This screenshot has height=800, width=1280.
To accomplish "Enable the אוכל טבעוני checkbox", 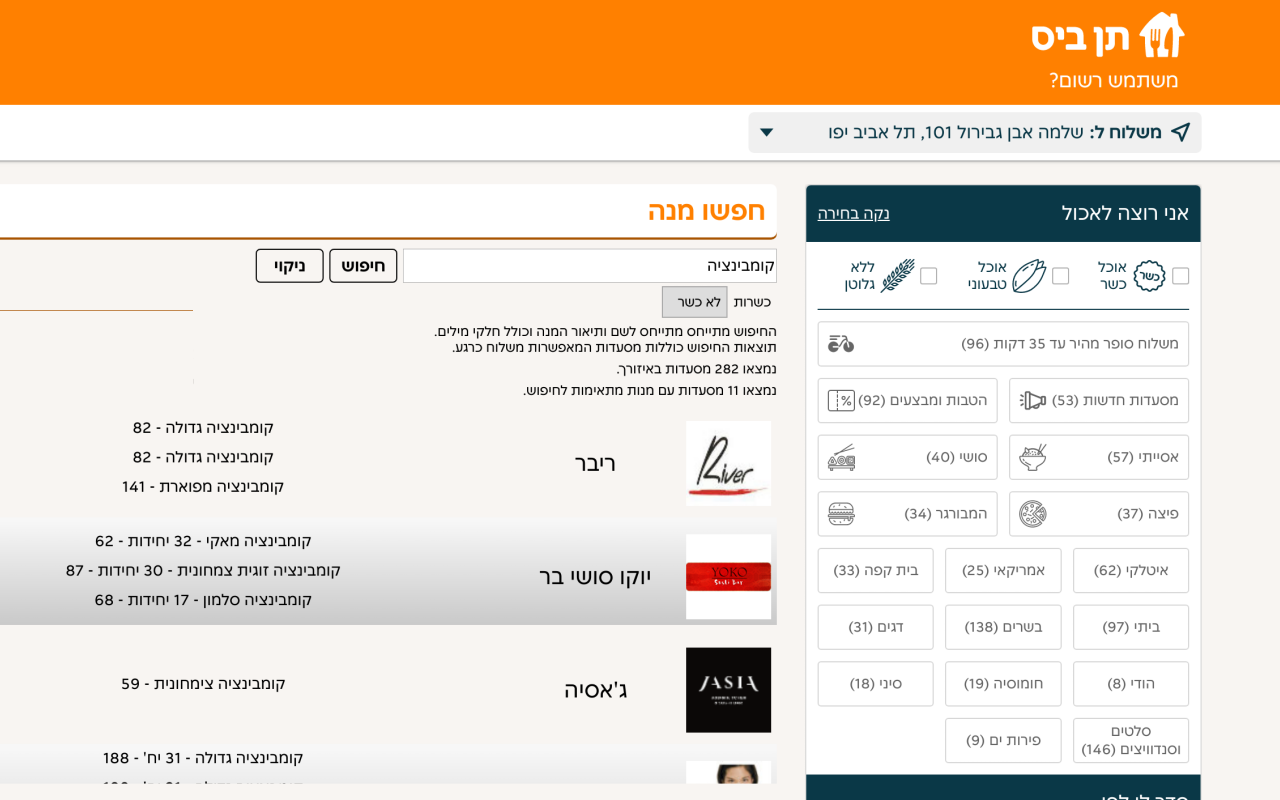I will pos(1061,276).
